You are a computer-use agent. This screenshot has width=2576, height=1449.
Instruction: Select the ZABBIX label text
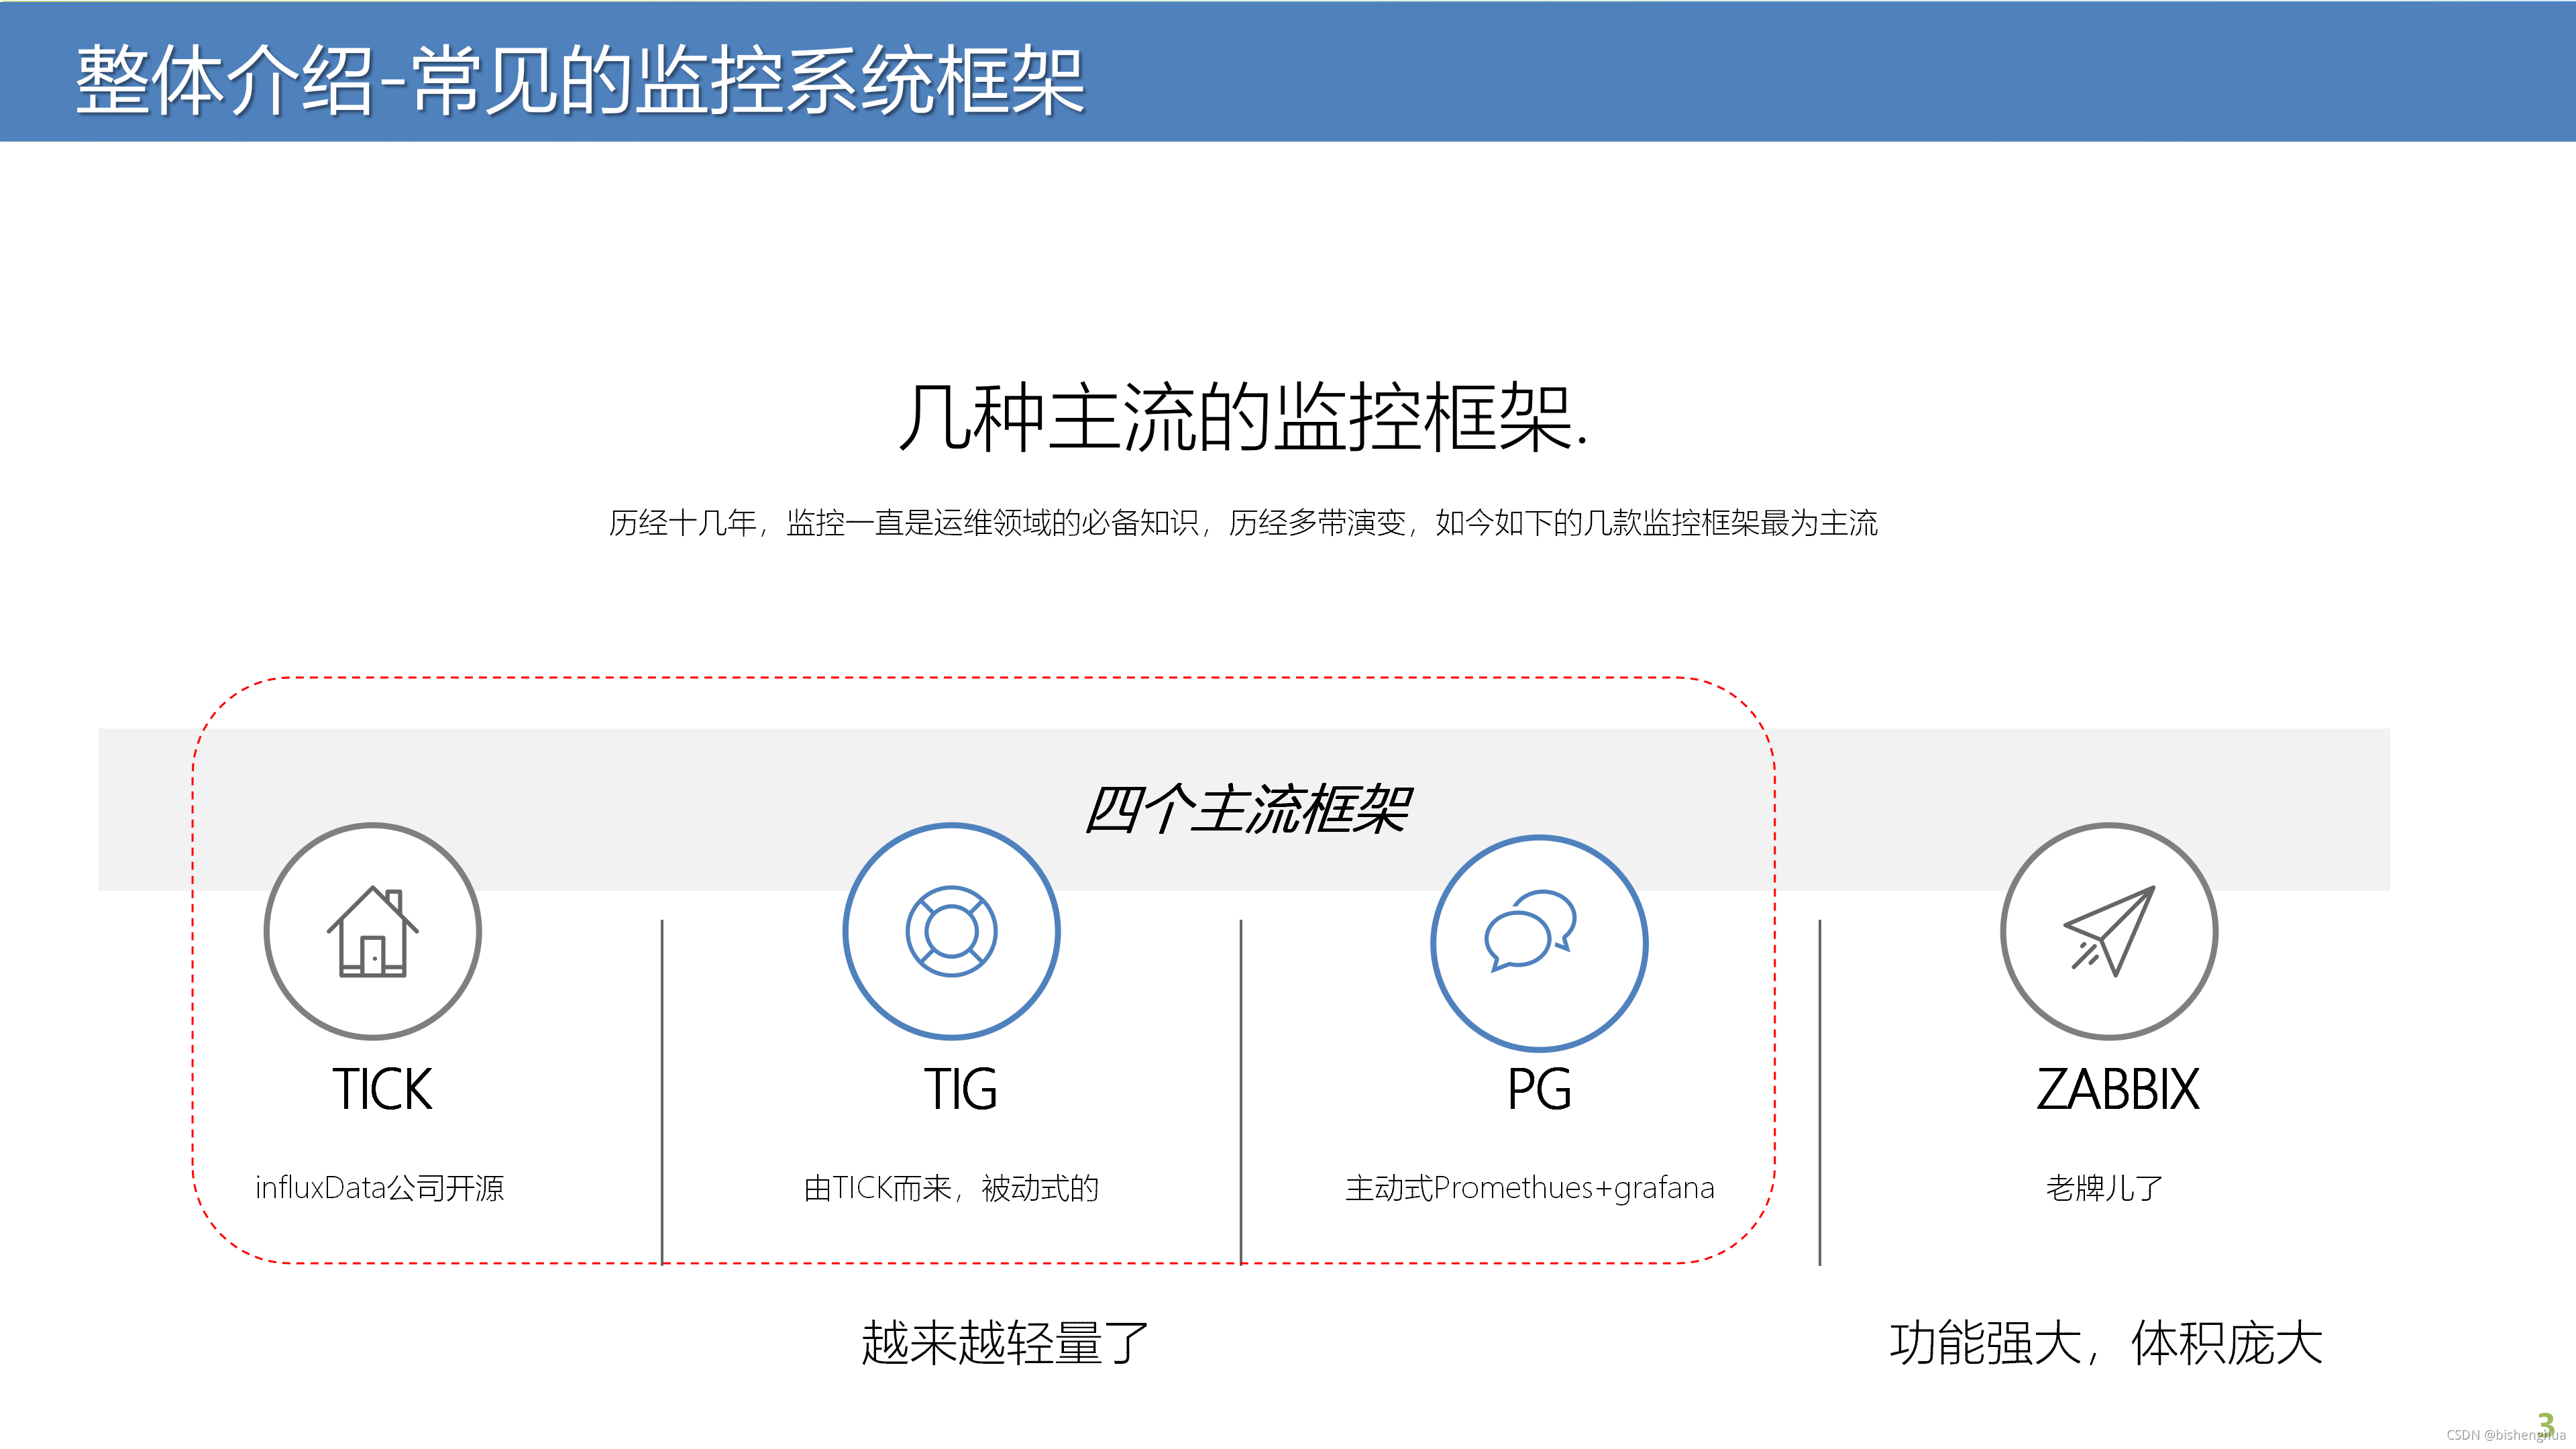[x=2118, y=1089]
